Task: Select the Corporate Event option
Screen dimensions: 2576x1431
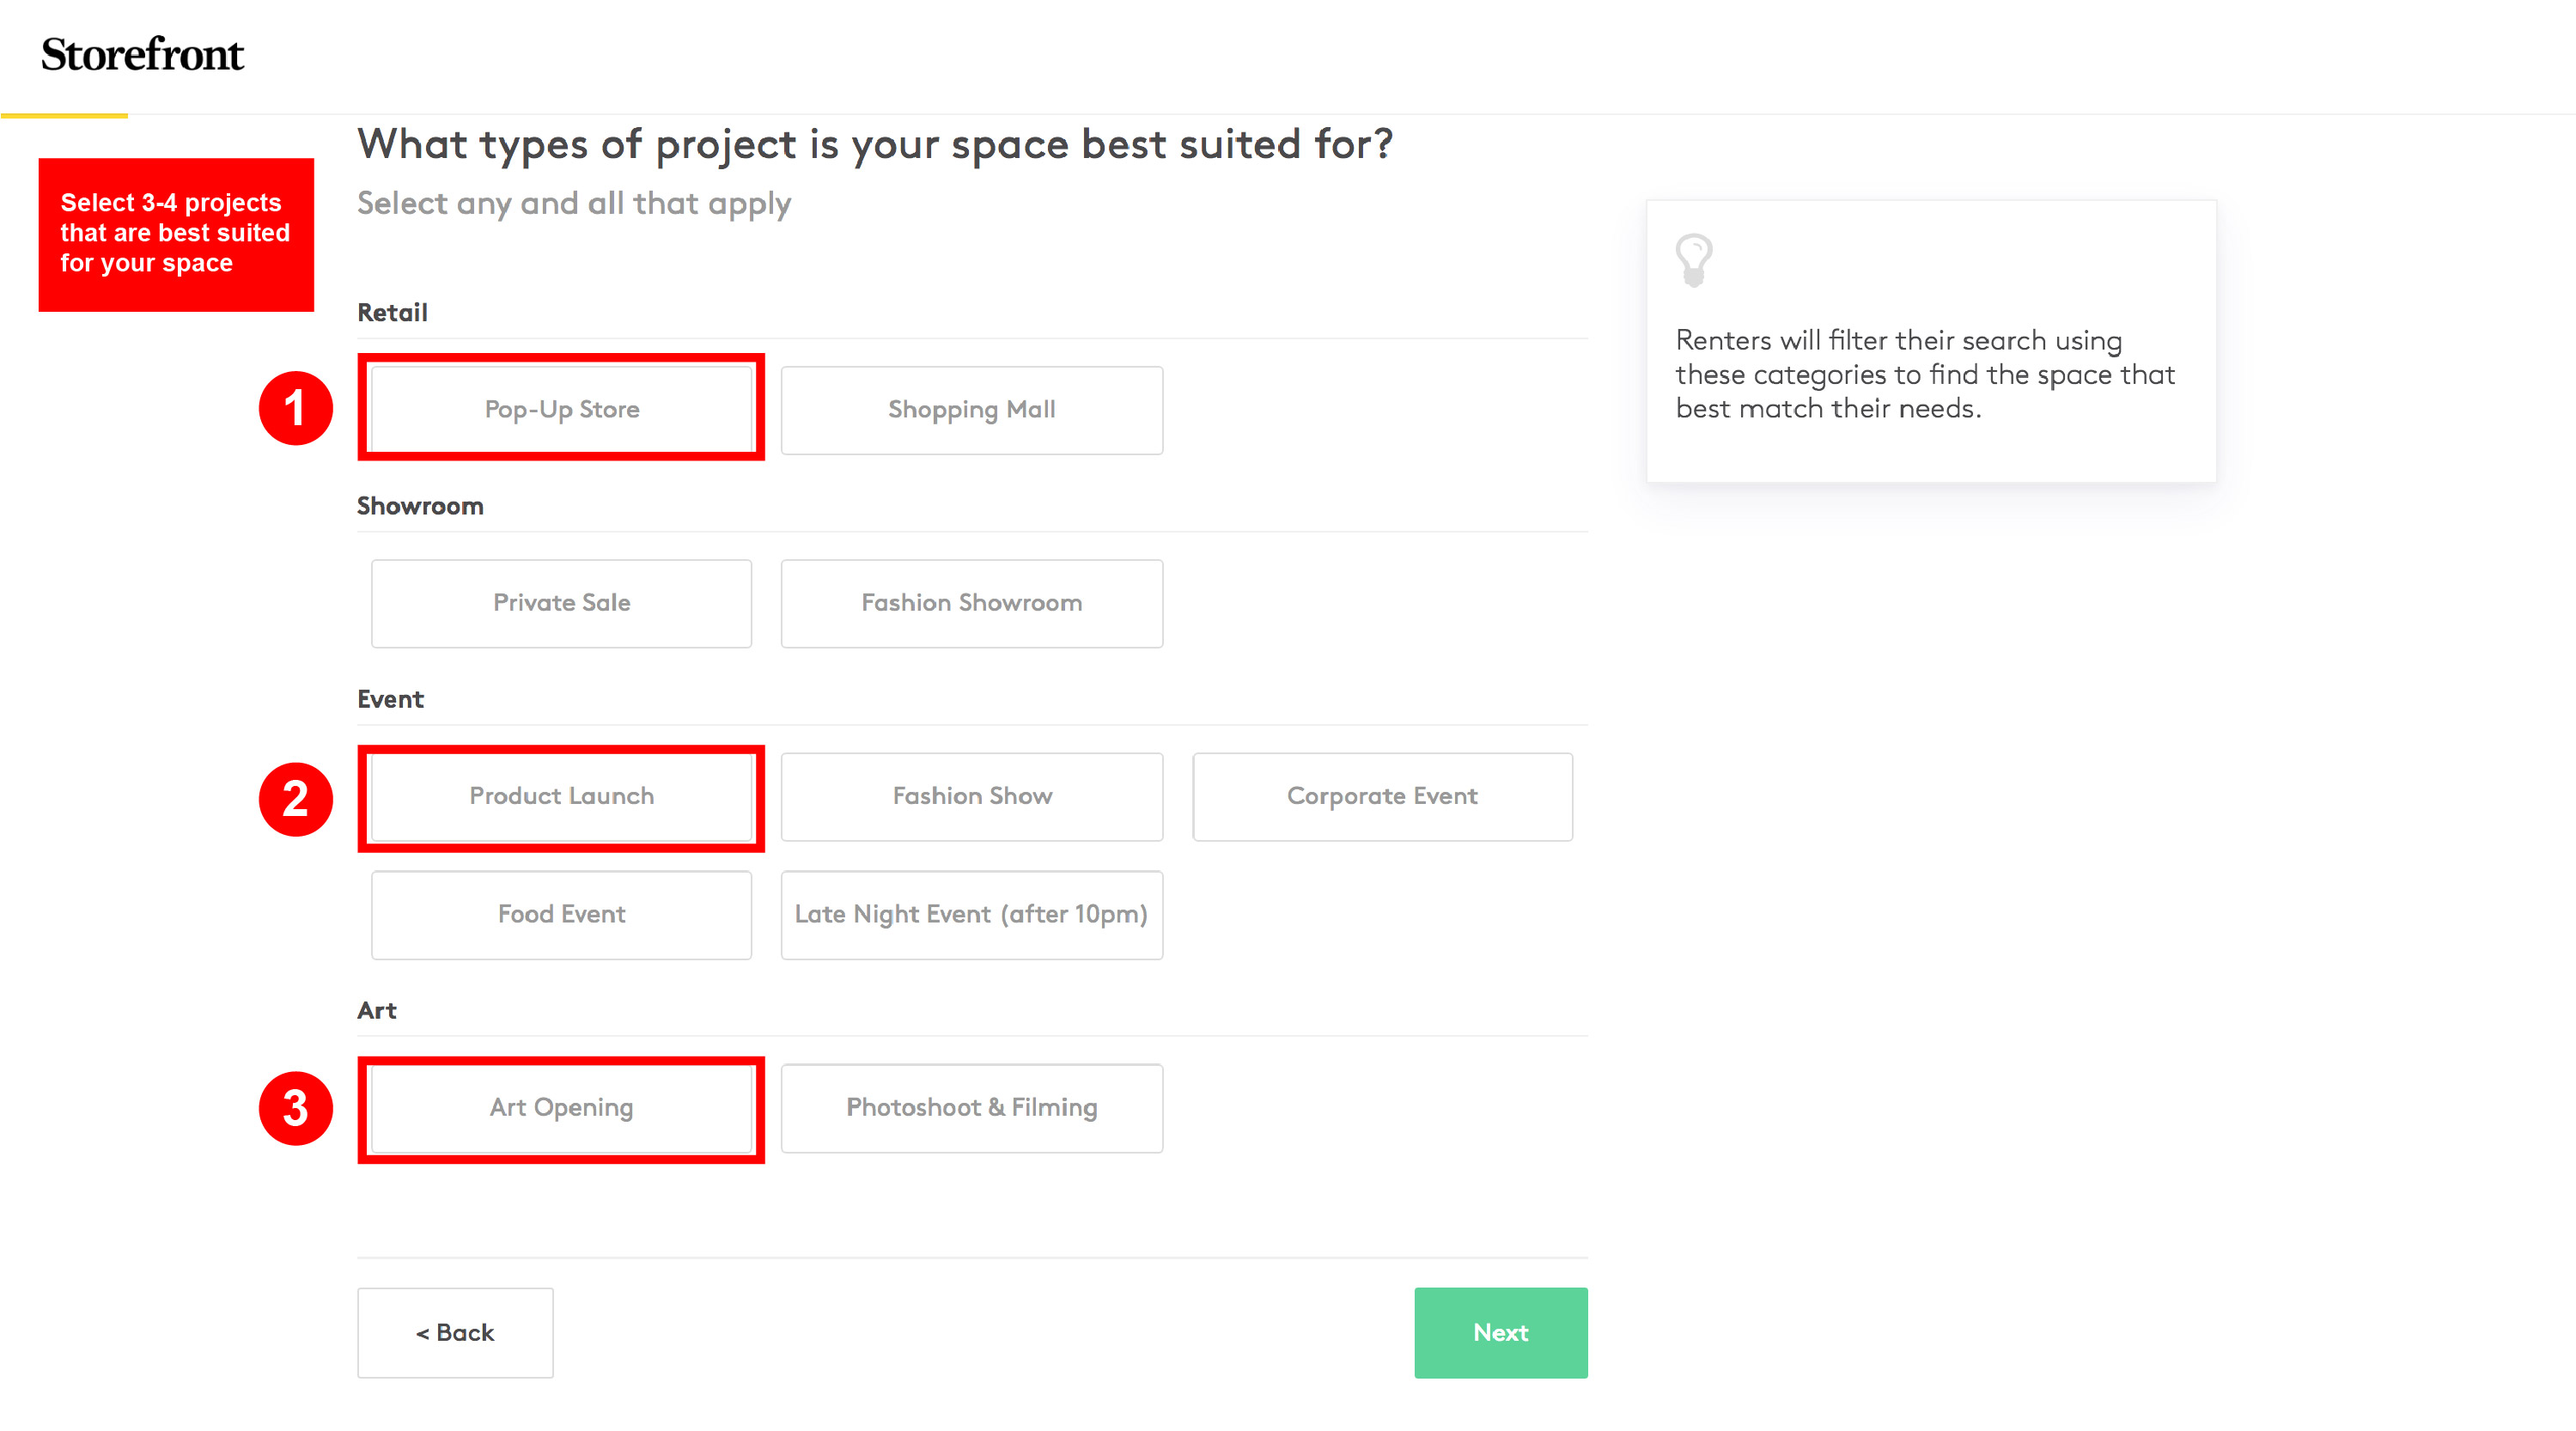Action: tap(1381, 797)
